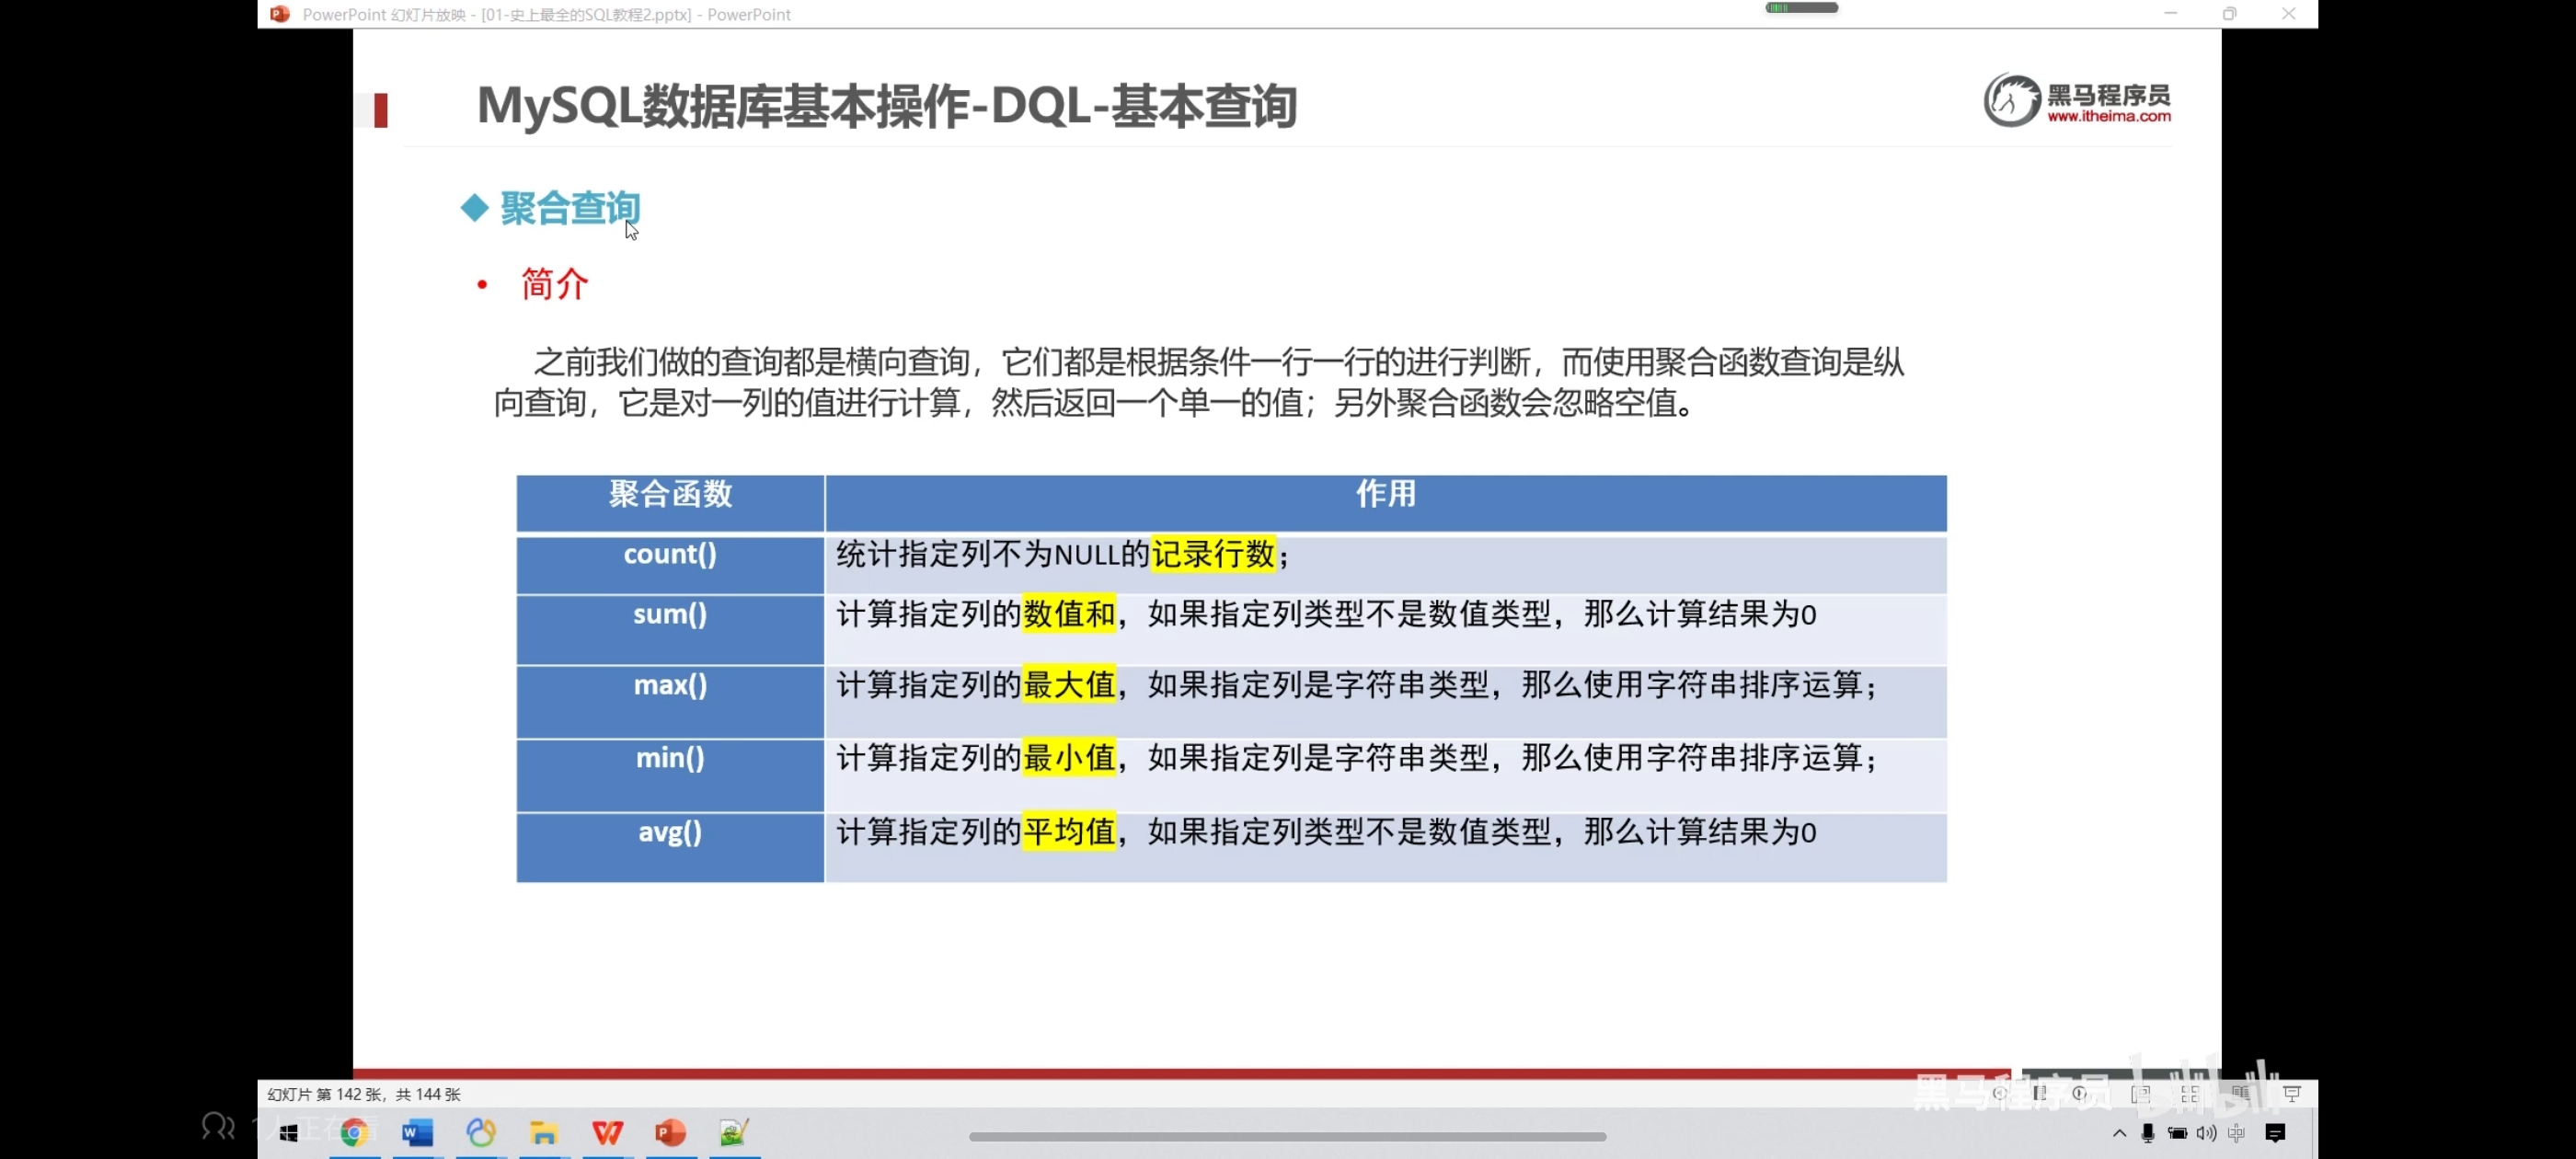Toggle the microphone tray icon
Image resolution: width=2576 pixels, height=1159 pixels.
2148,1133
